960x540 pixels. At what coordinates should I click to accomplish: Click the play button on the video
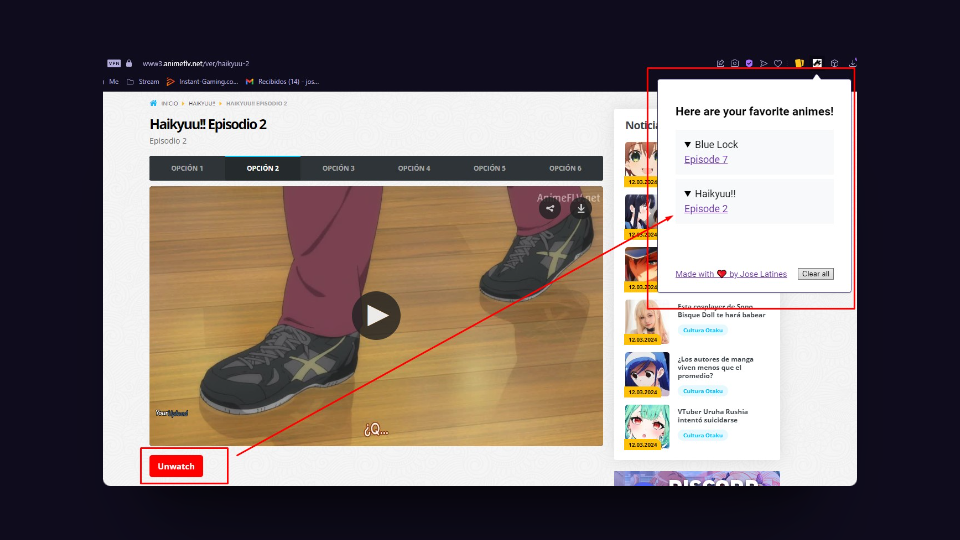376,316
